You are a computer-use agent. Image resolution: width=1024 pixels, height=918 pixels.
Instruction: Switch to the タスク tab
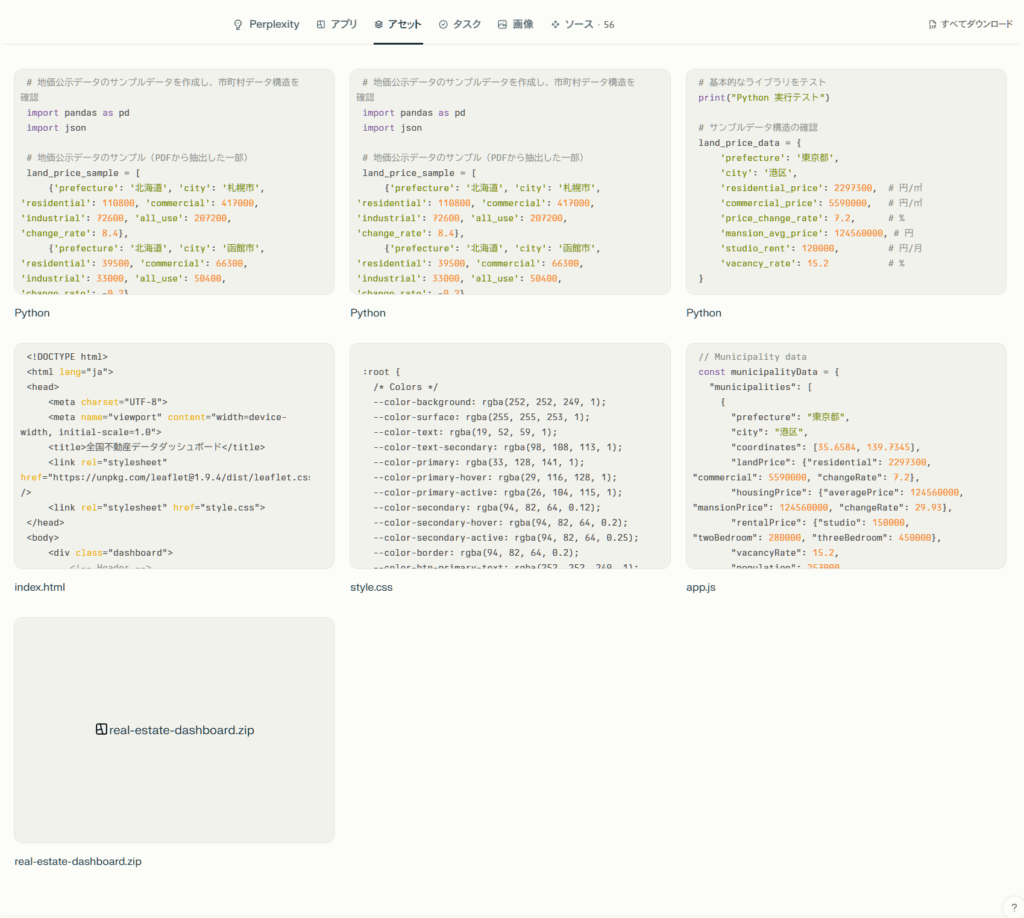(x=466, y=24)
